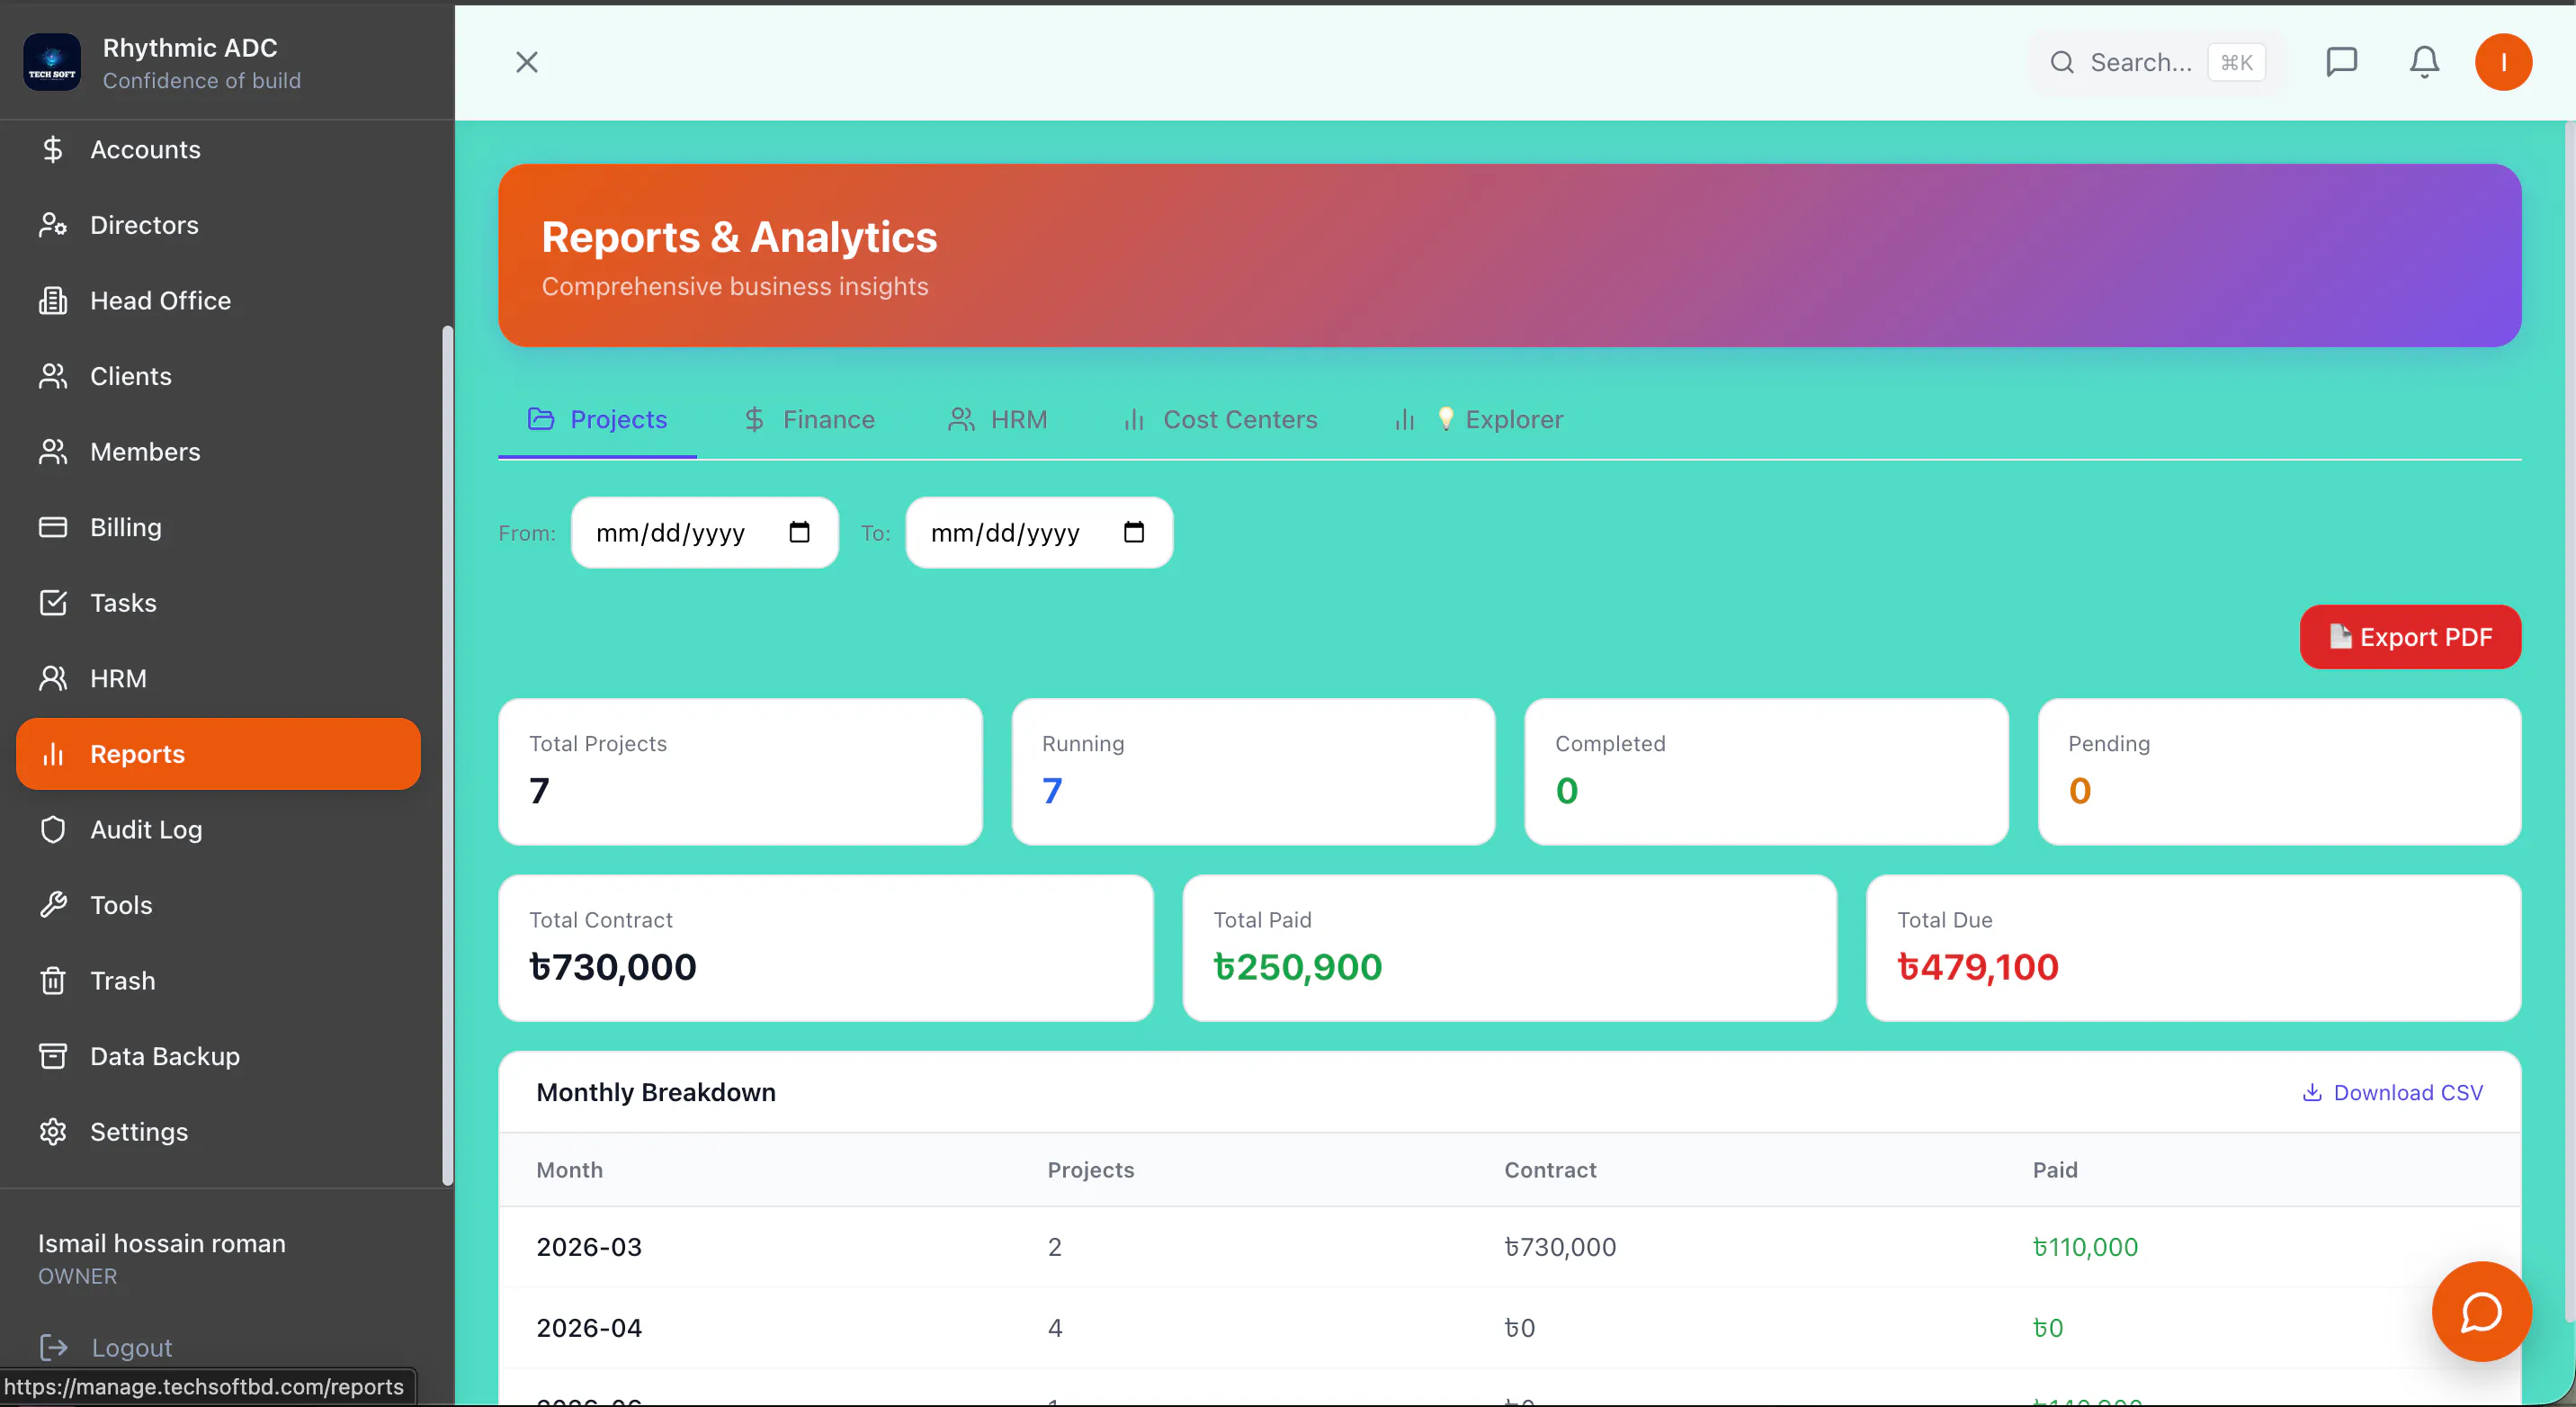Image resolution: width=2576 pixels, height=1407 pixels.
Task: Click the Completed projects card
Action: pyautogui.click(x=1766, y=771)
